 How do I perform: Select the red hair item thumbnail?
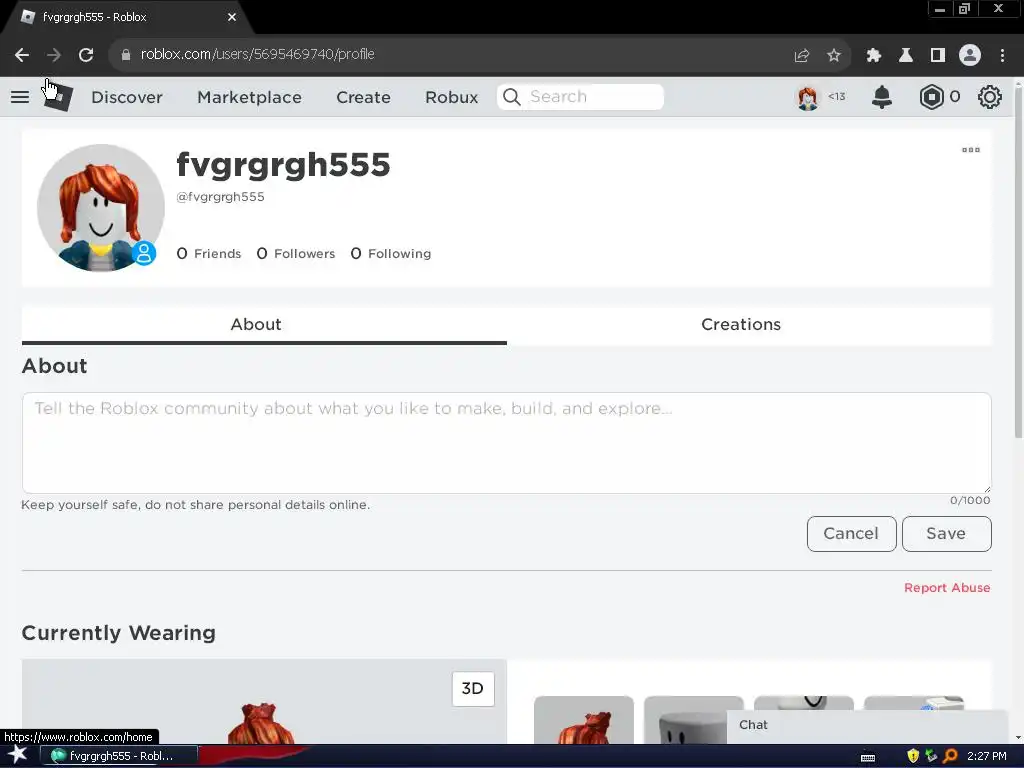[584, 720]
